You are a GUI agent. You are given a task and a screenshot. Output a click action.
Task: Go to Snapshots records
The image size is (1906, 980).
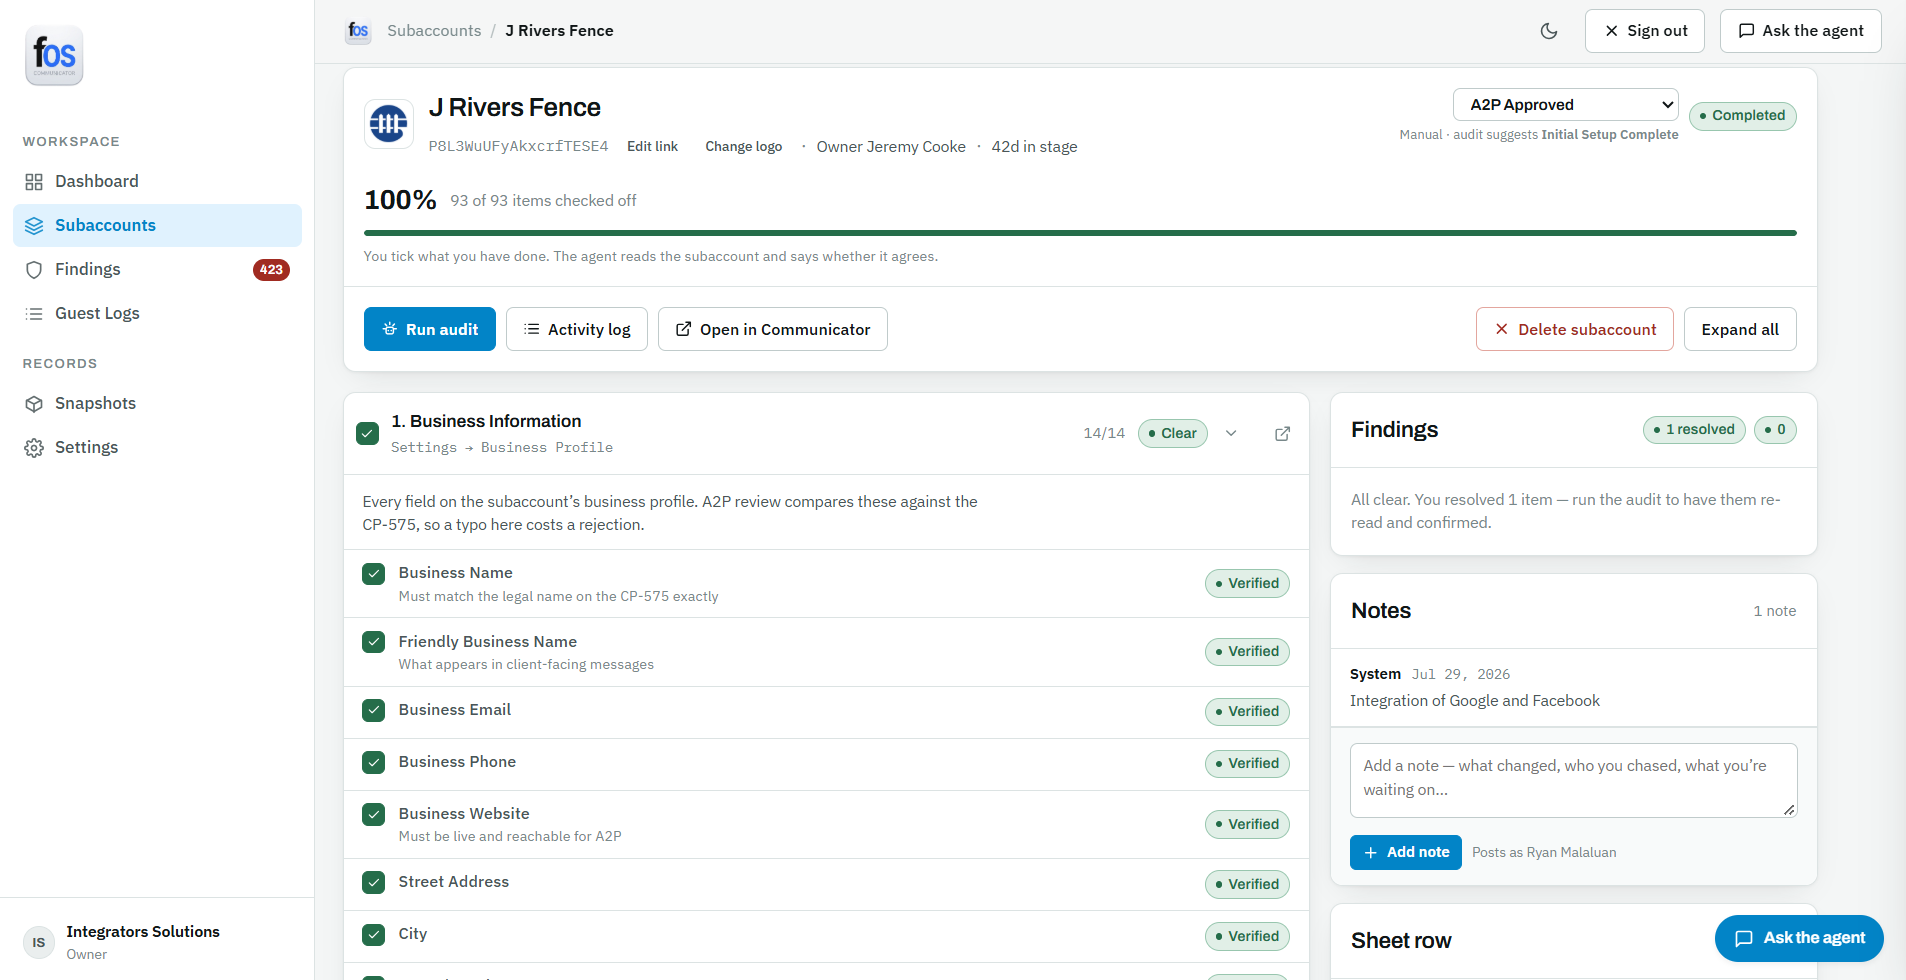coord(157,403)
